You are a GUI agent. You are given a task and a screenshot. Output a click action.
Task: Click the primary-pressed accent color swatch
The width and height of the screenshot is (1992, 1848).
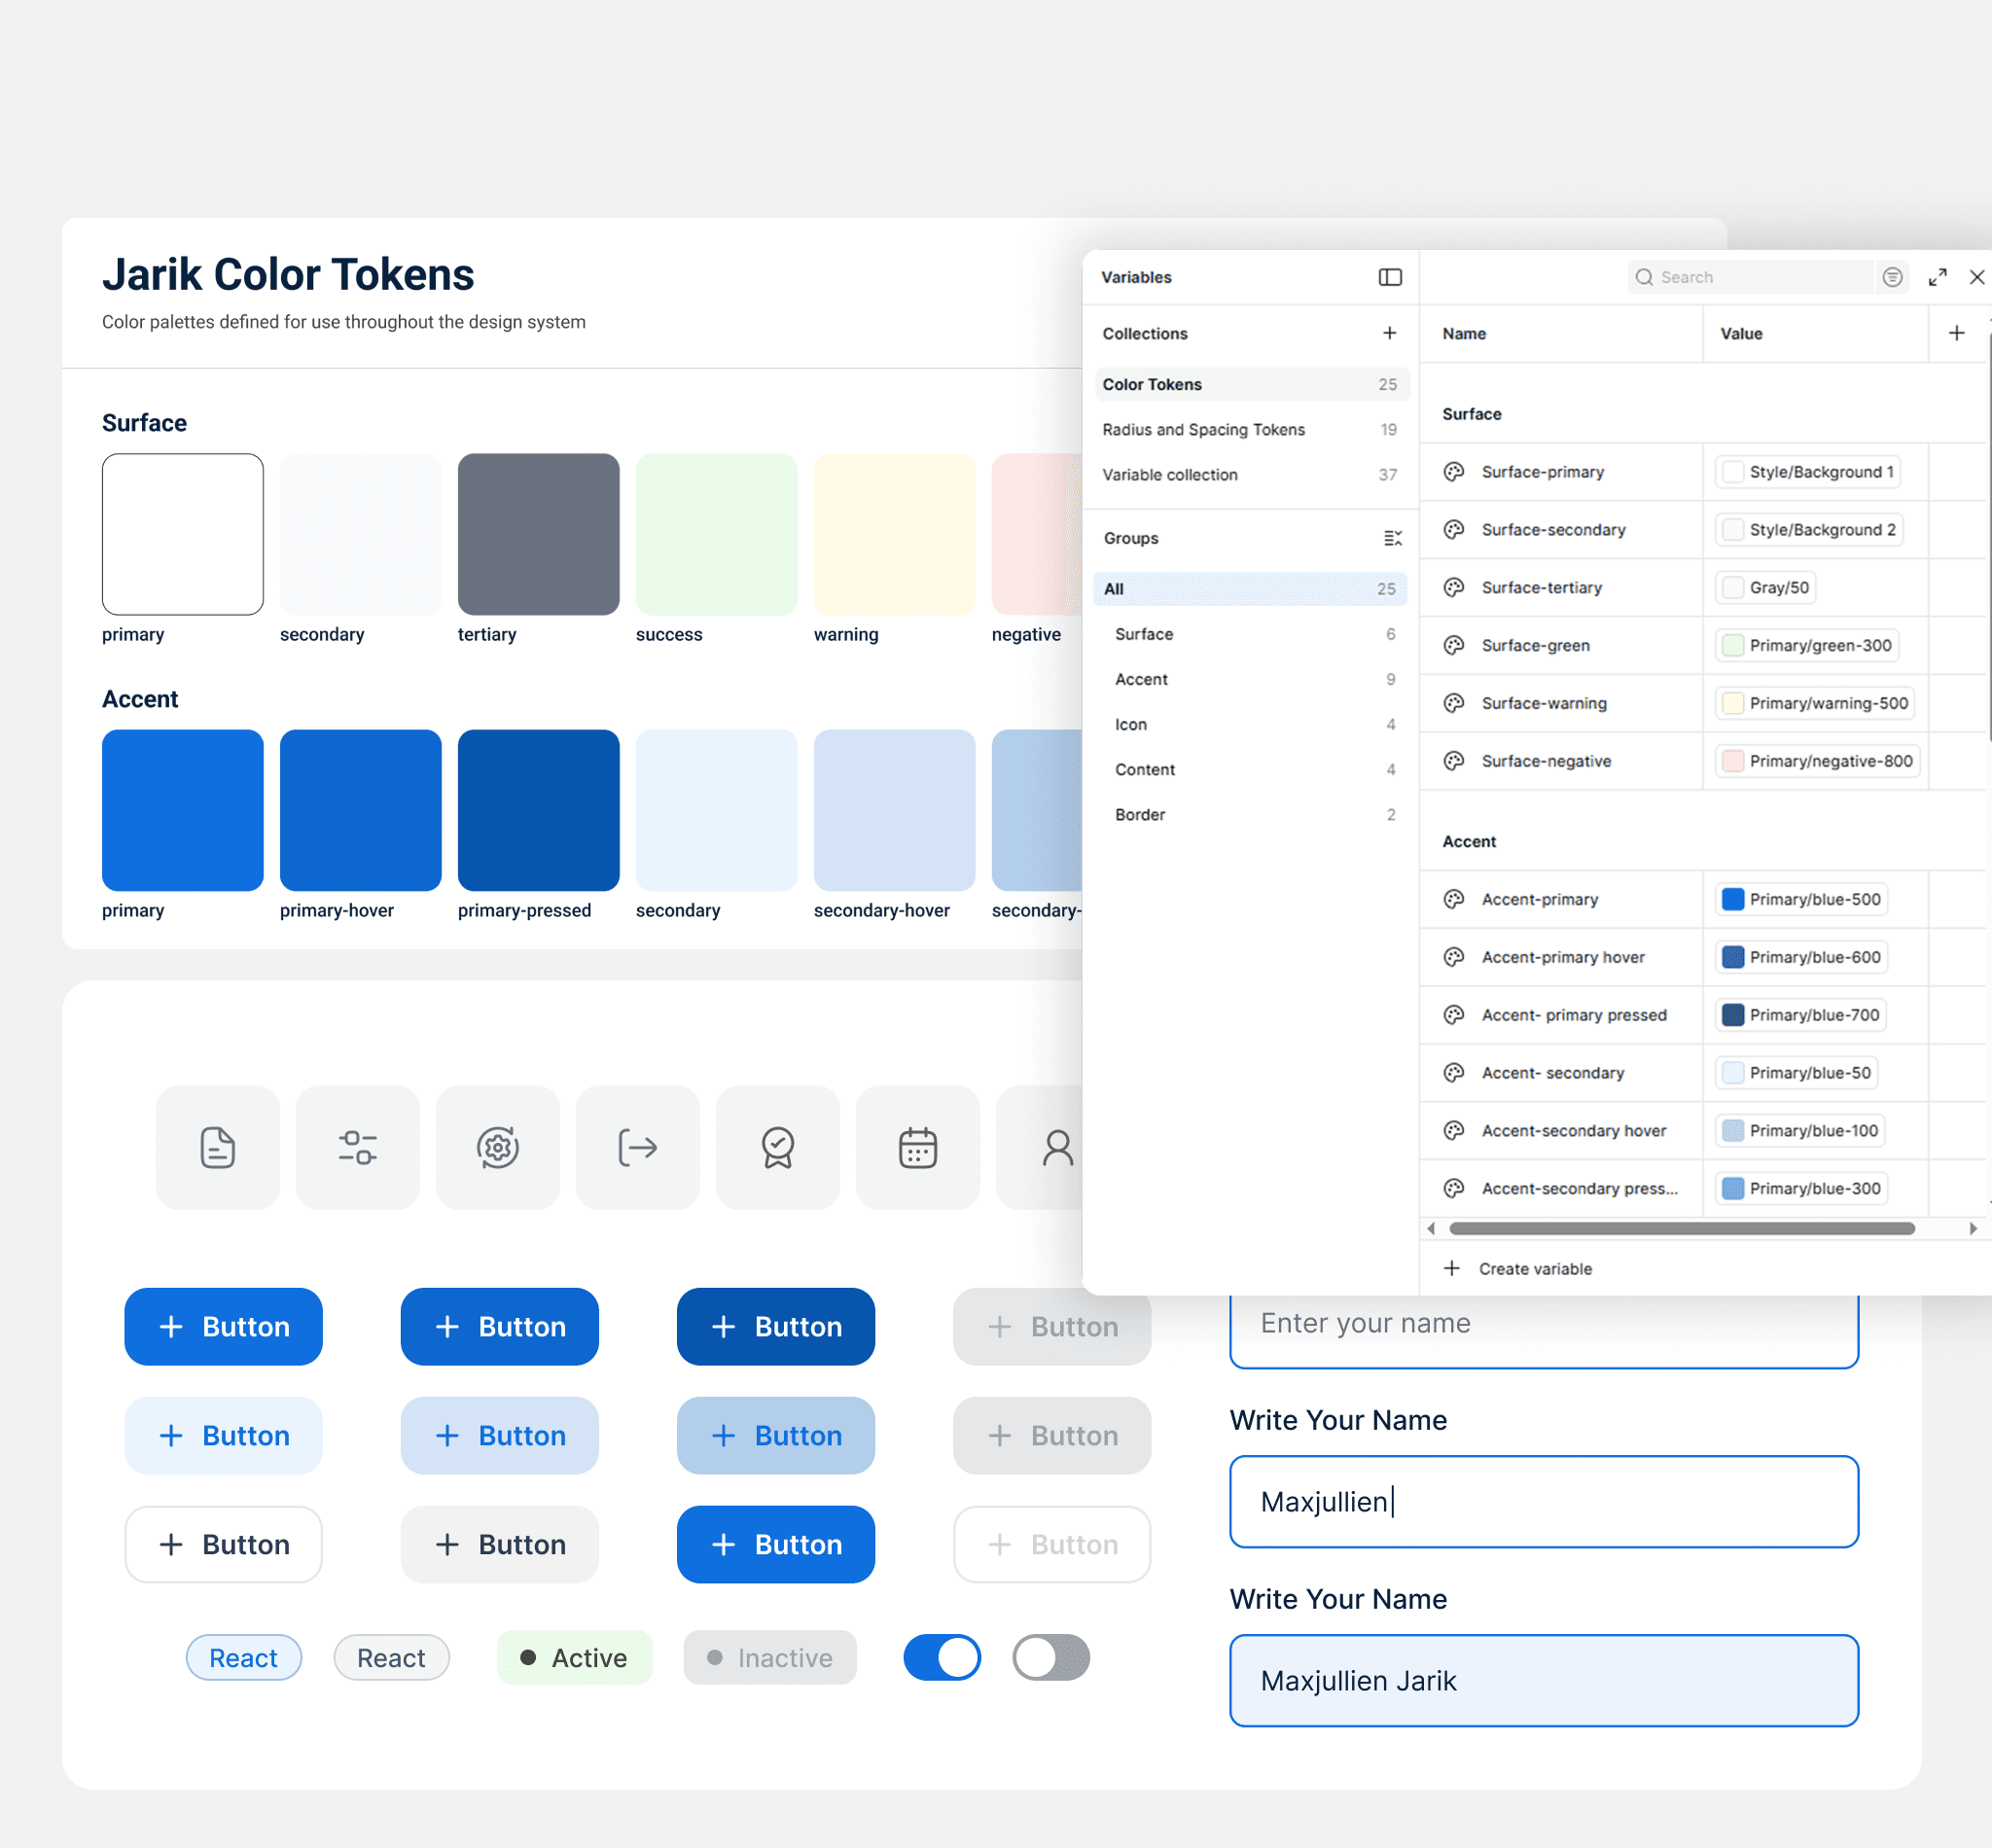point(538,809)
